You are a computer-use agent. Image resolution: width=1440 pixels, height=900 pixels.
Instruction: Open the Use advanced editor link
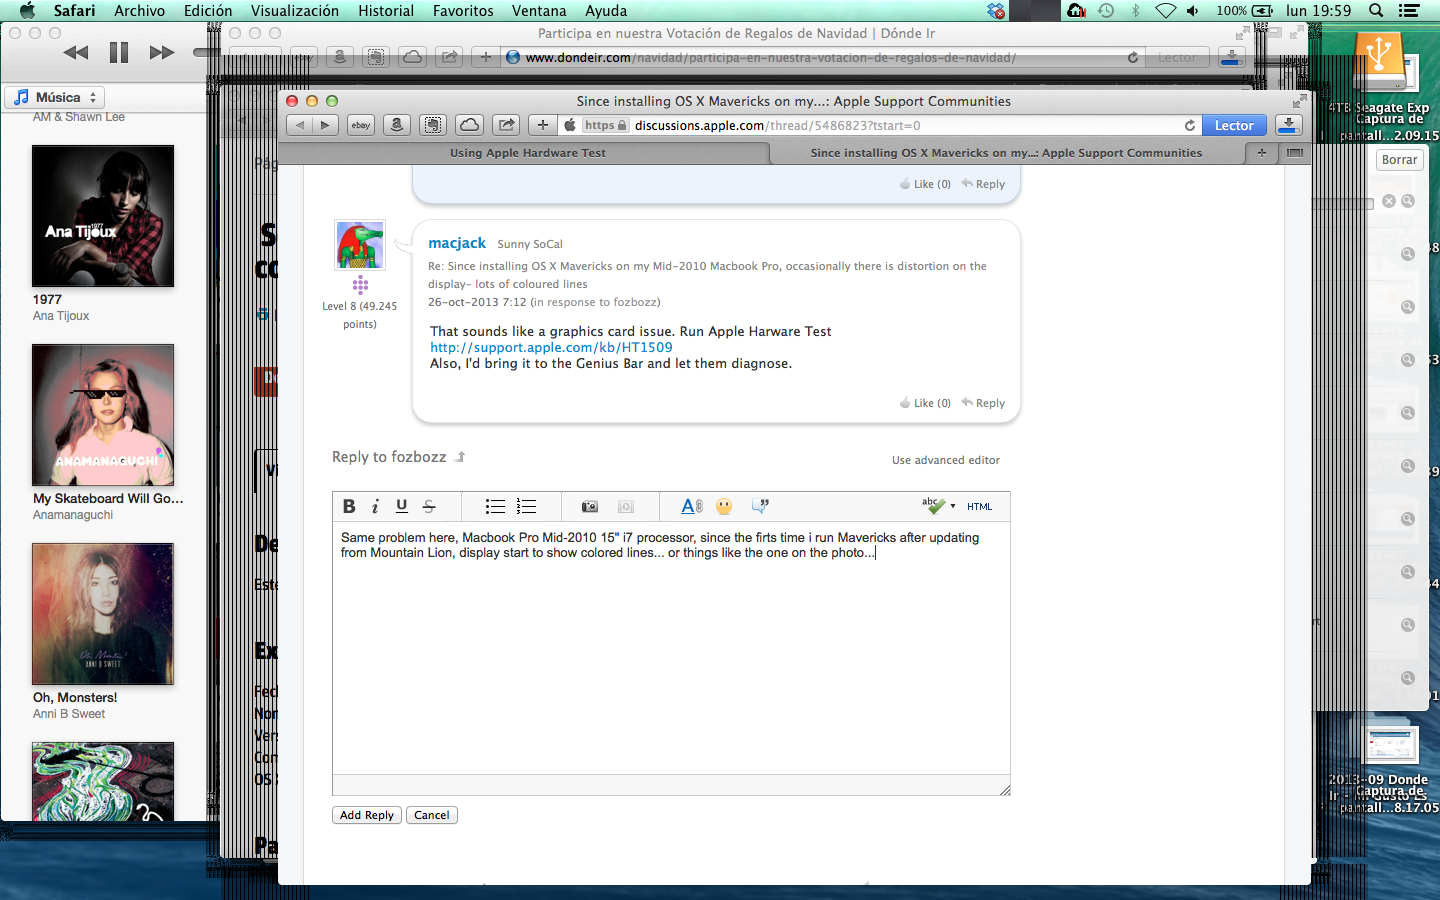(x=946, y=460)
